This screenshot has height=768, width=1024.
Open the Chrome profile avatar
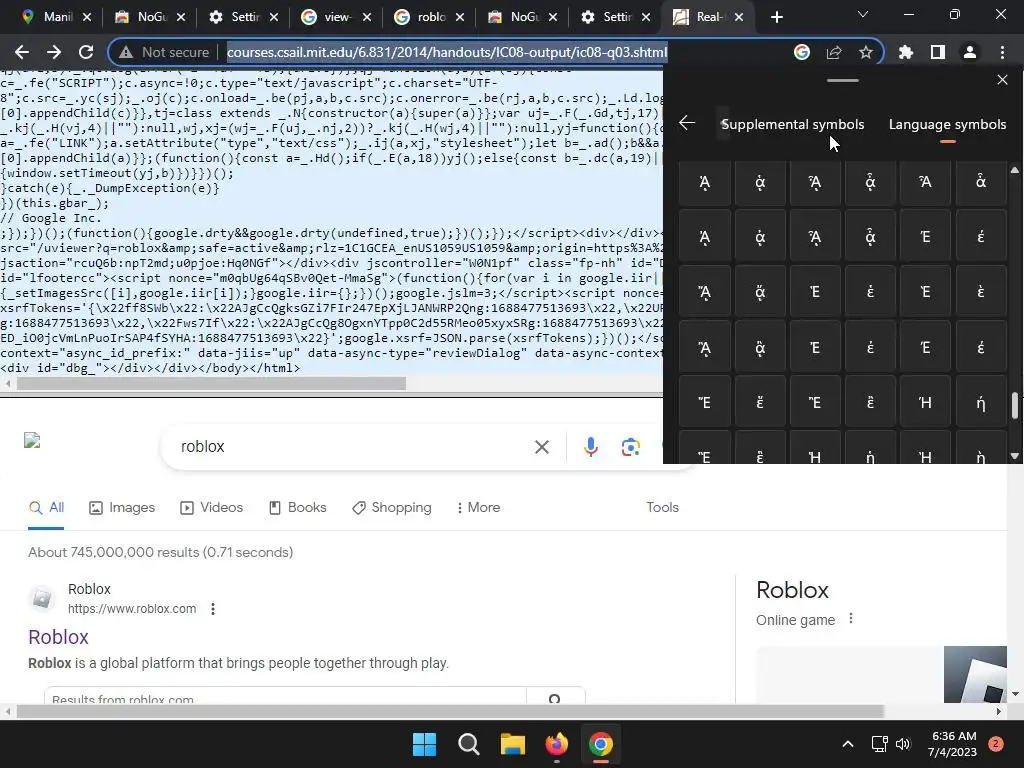pos(970,52)
